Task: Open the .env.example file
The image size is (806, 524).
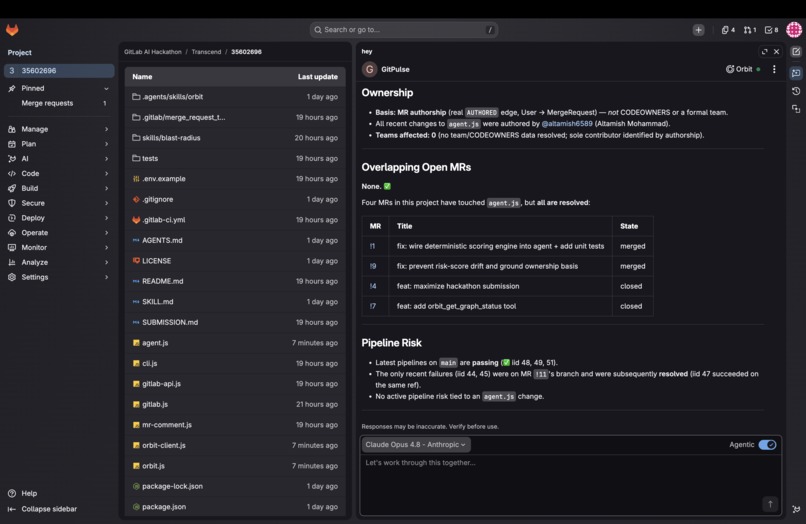Action: 163,179
